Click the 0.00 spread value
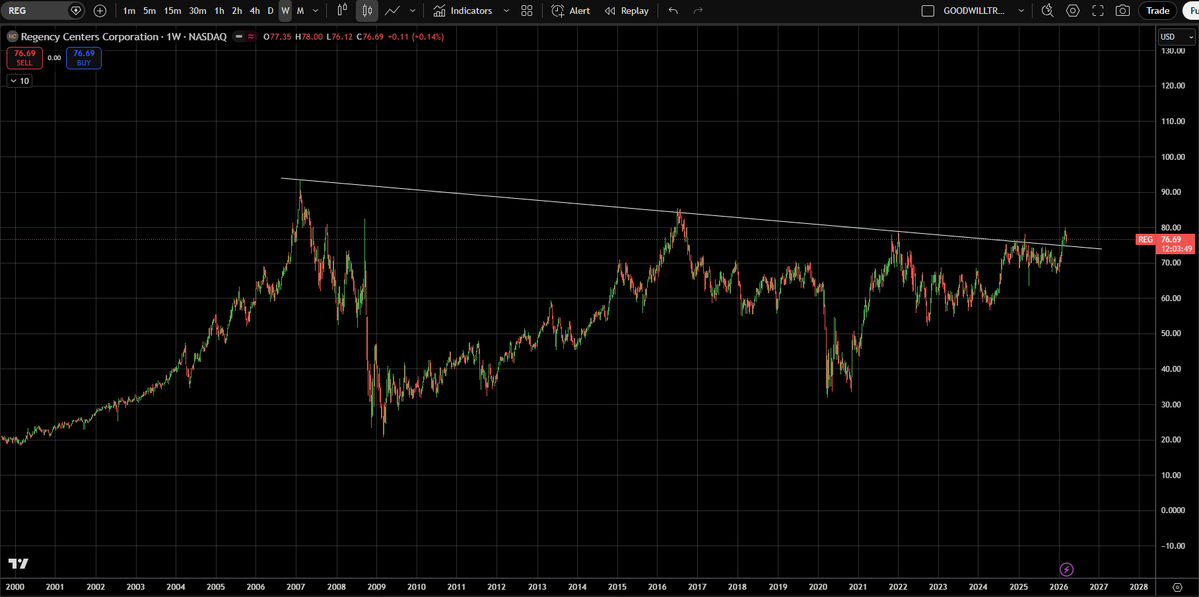 tap(54, 57)
